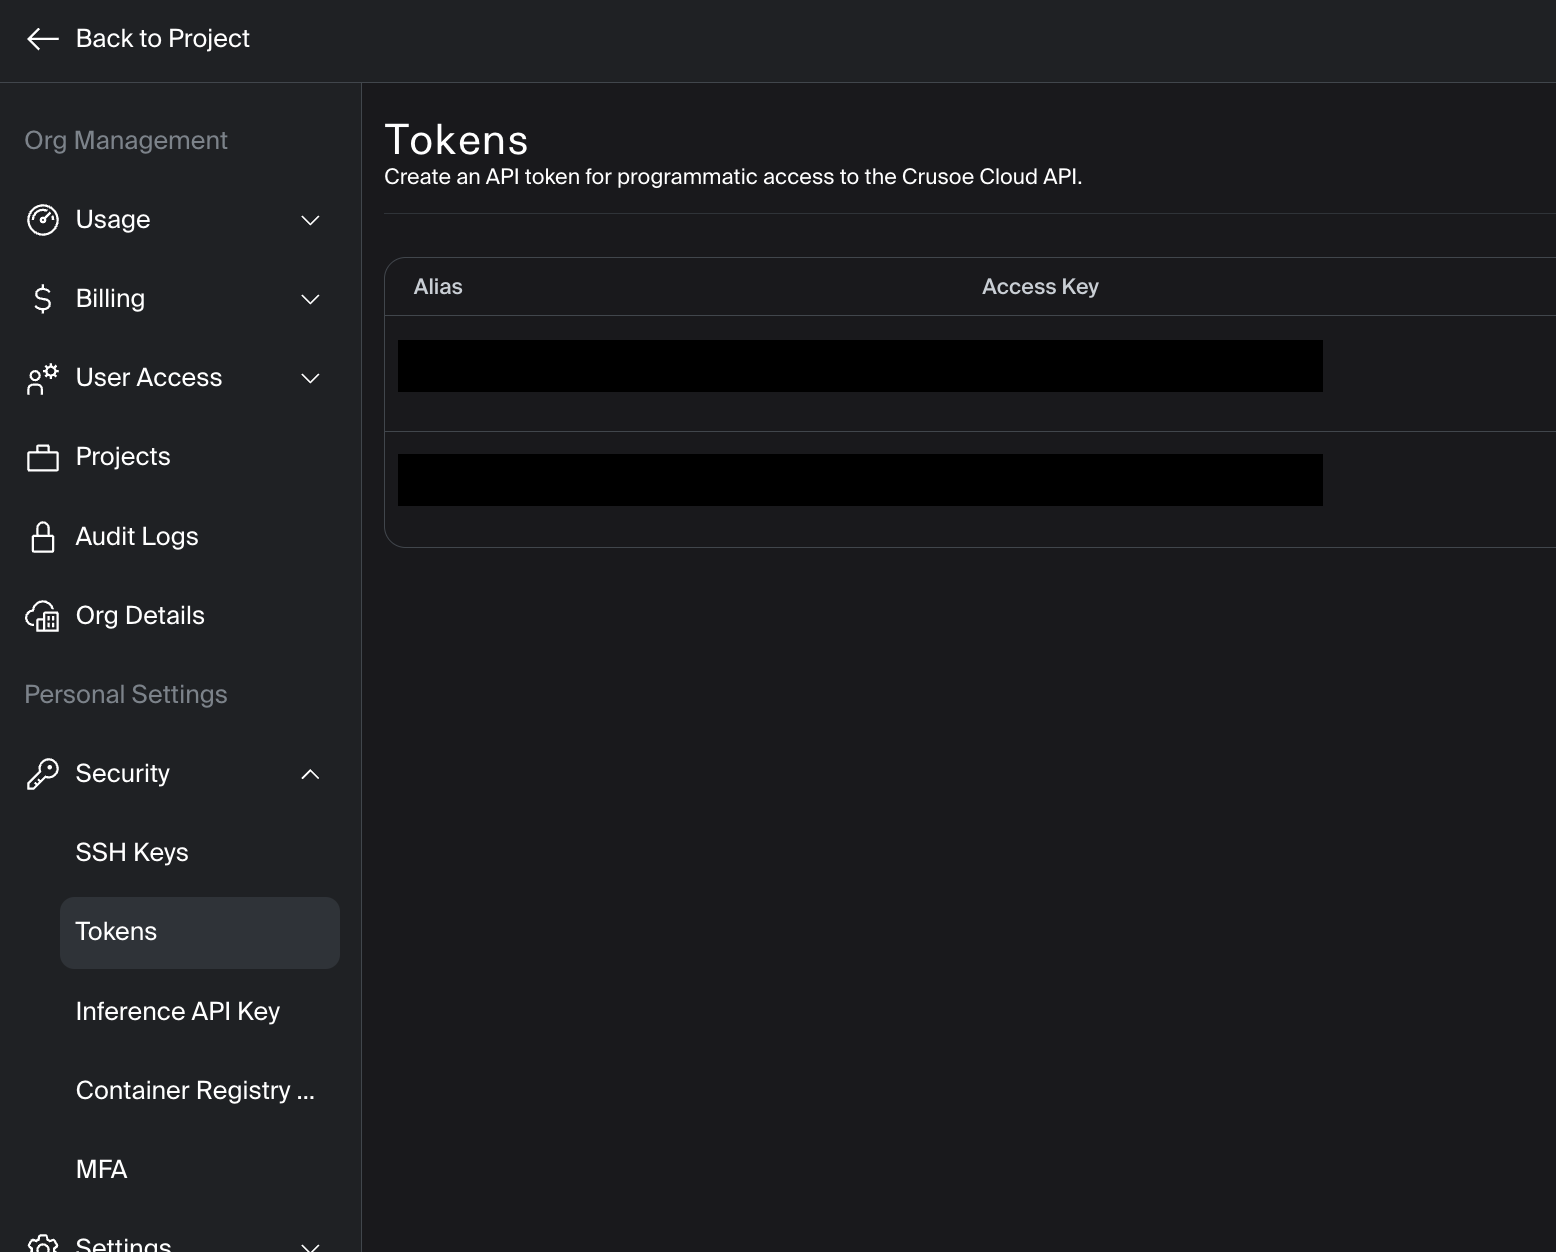Image resolution: width=1556 pixels, height=1252 pixels.
Task: Click the Alias column header
Action: pyautogui.click(x=438, y=287)
